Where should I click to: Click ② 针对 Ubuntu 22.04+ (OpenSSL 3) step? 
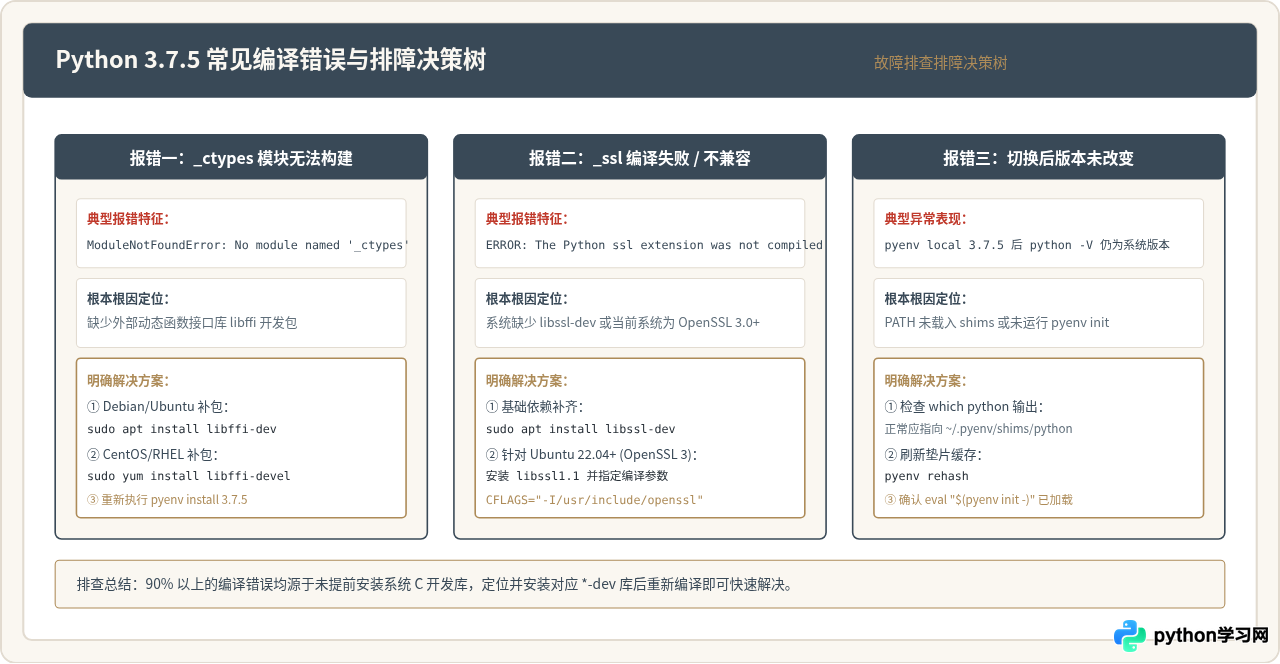[x=592, y=454]
